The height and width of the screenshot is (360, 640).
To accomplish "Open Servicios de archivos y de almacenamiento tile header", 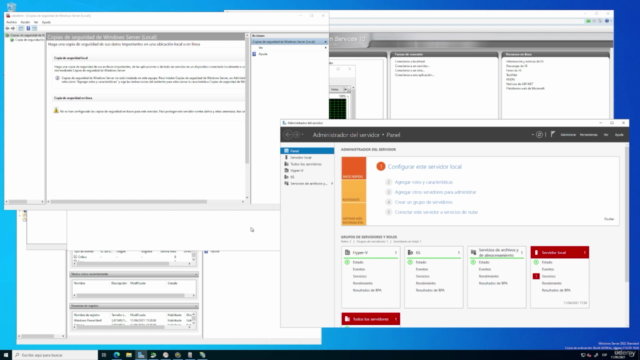I will pos(496,253).
